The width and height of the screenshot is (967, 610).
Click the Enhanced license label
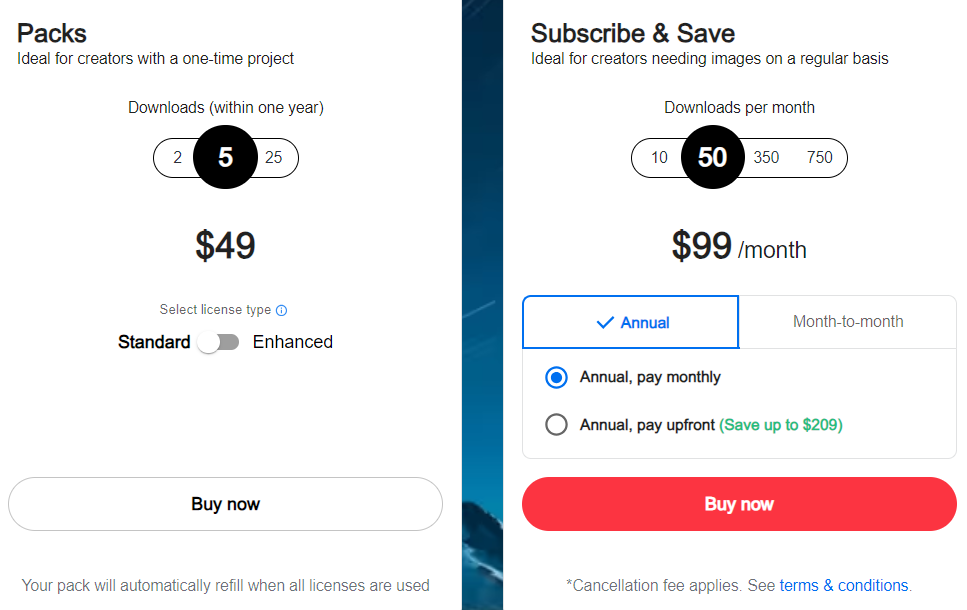tap(293, 342)
